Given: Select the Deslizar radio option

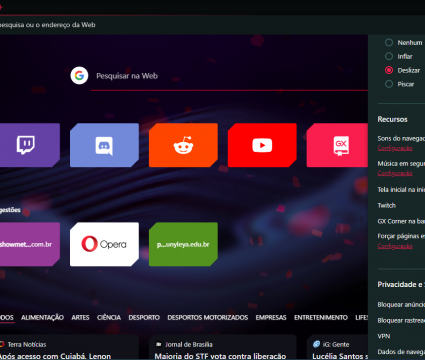Looking at the screenshot, I should 389,70.
